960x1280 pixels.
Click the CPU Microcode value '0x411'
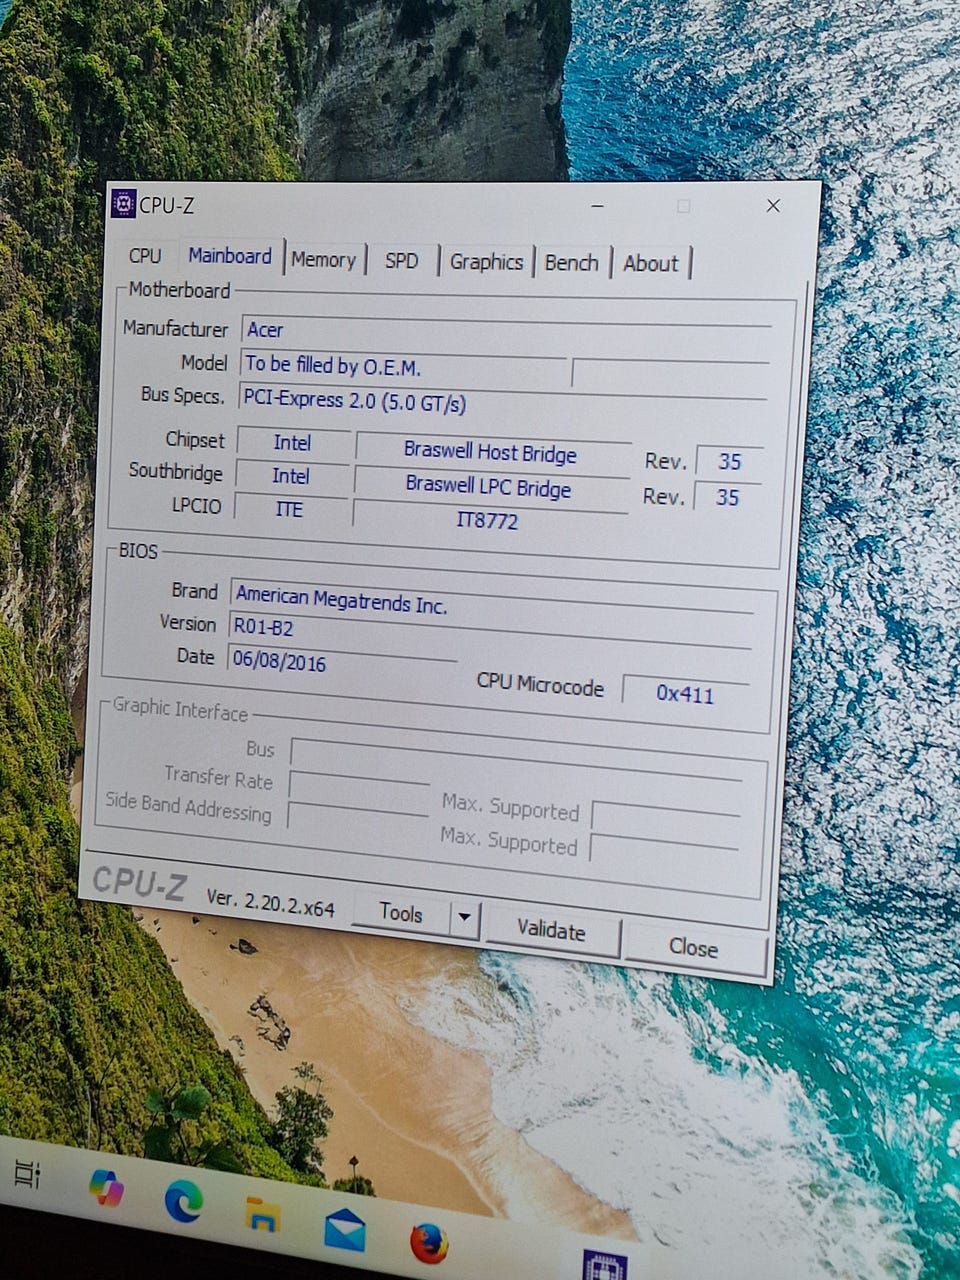coord(685,692)
